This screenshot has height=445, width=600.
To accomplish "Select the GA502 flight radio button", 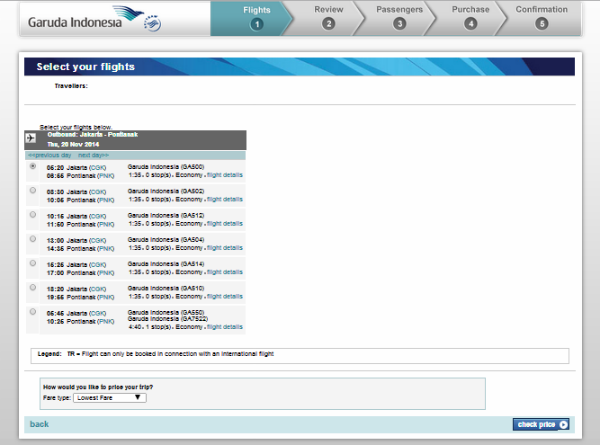I will tap(33, 191).
